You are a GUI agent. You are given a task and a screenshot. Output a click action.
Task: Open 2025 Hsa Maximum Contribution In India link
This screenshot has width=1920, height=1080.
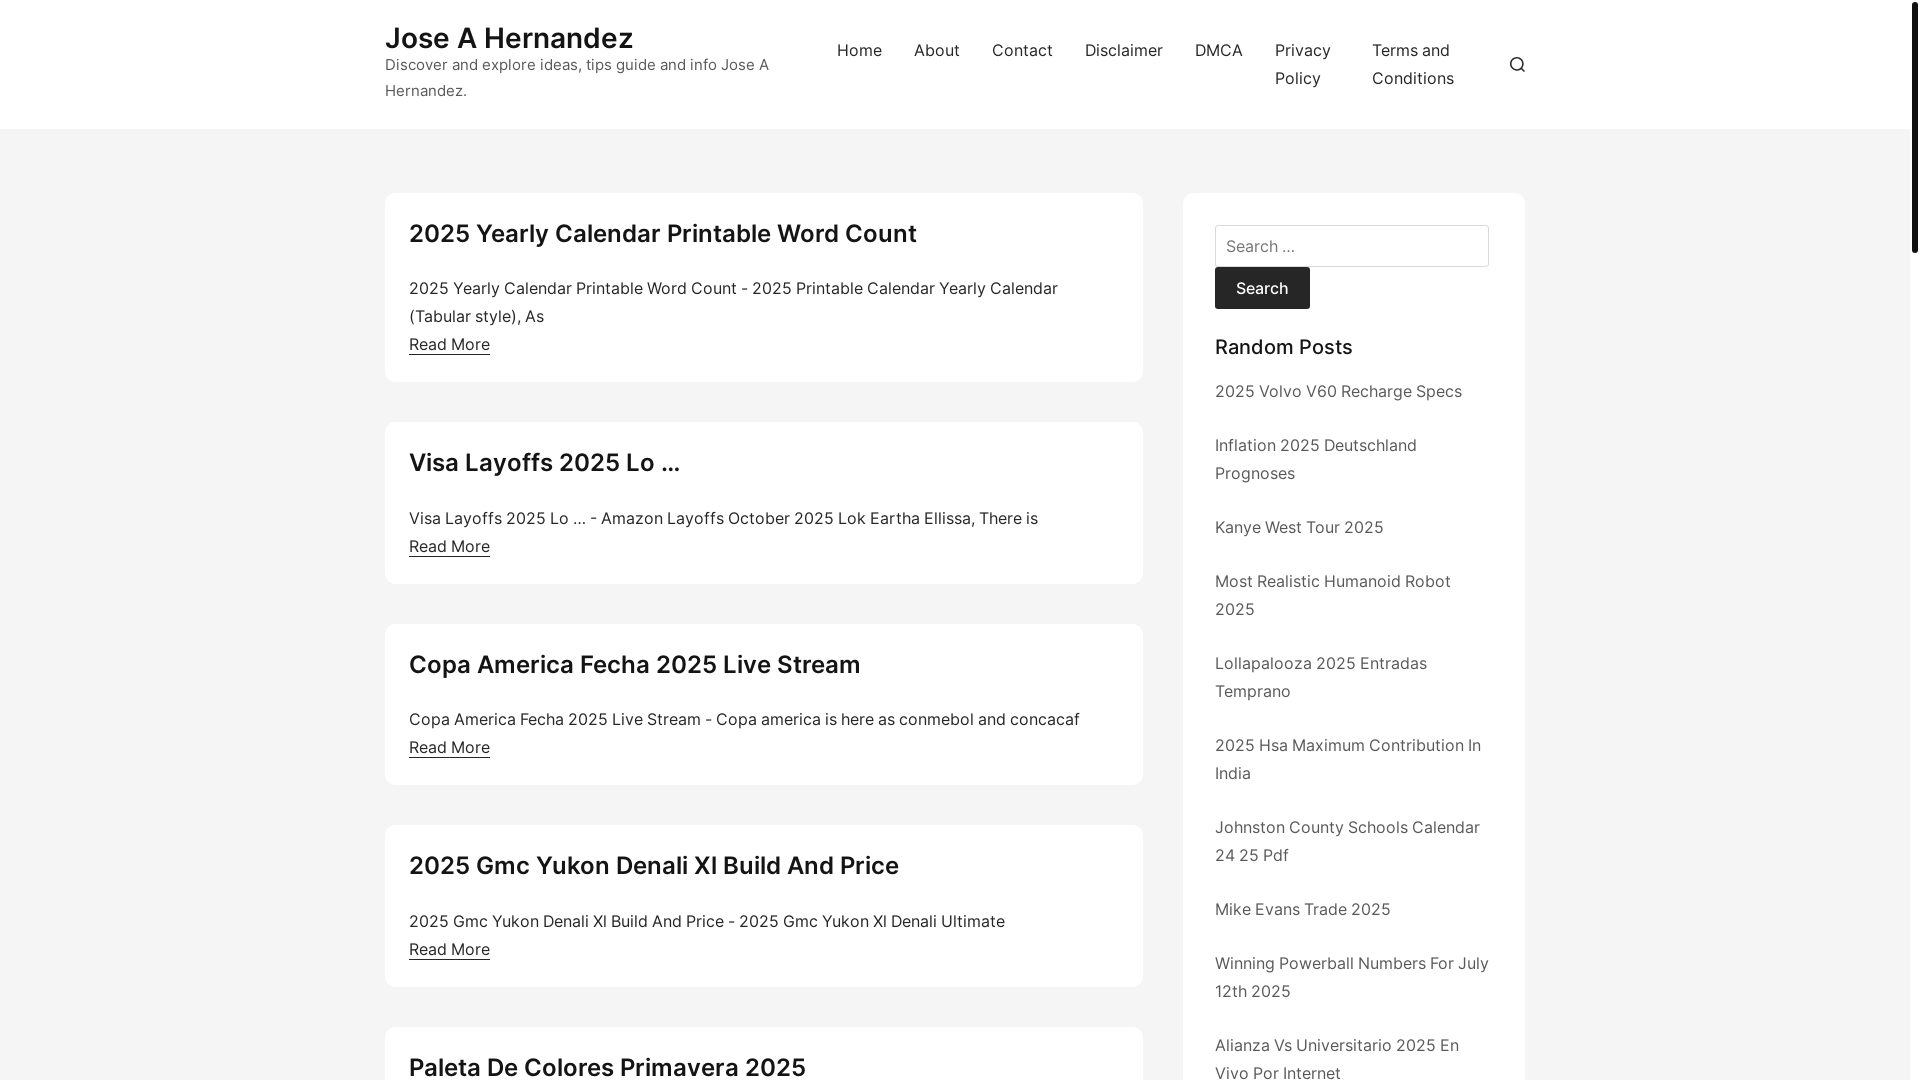(1348, 759)
